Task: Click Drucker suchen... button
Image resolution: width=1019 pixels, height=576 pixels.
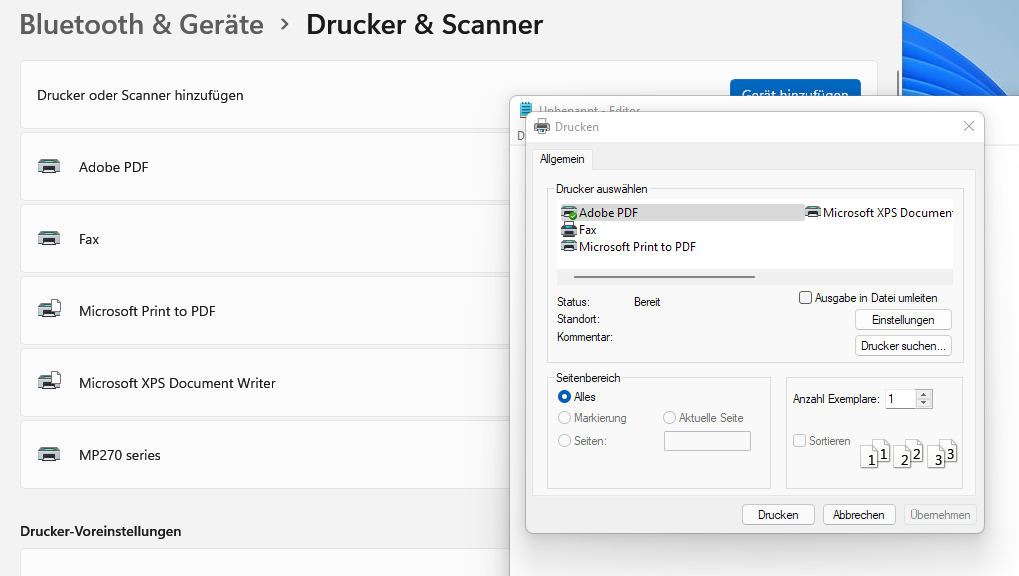Action: (x=903, y=346)
